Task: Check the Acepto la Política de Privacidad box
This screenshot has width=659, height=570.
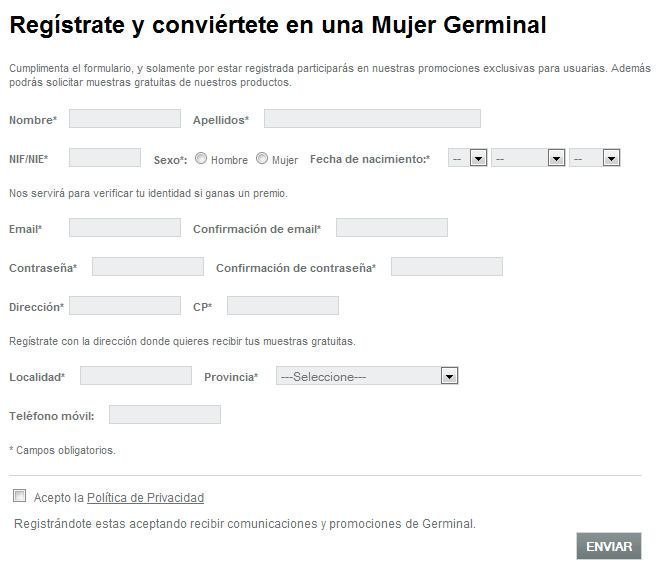Action: click(x=19, y=496)
